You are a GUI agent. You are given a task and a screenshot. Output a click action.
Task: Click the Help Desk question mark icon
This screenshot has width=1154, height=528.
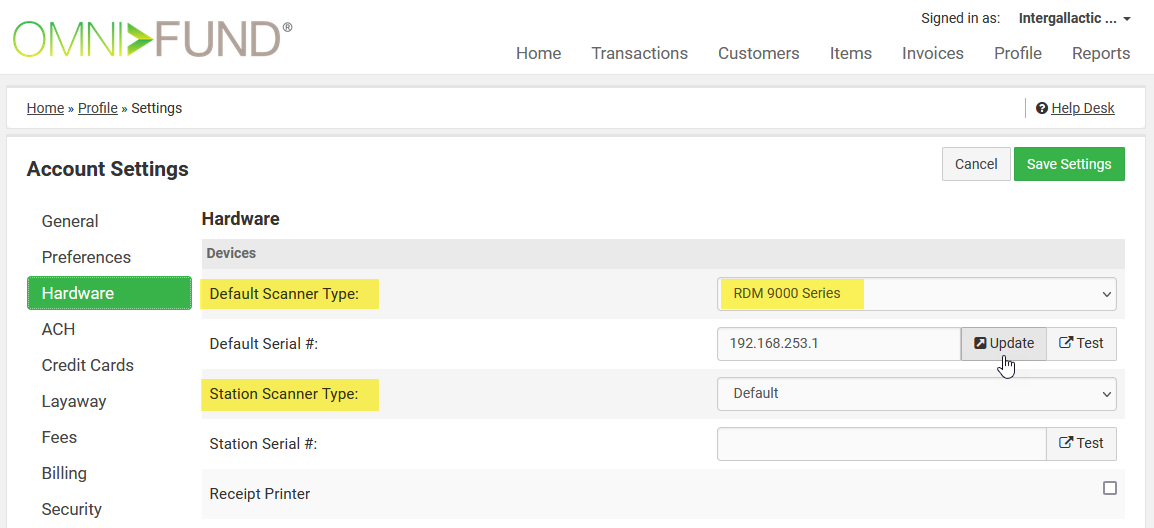click(x=1042, y=108)
